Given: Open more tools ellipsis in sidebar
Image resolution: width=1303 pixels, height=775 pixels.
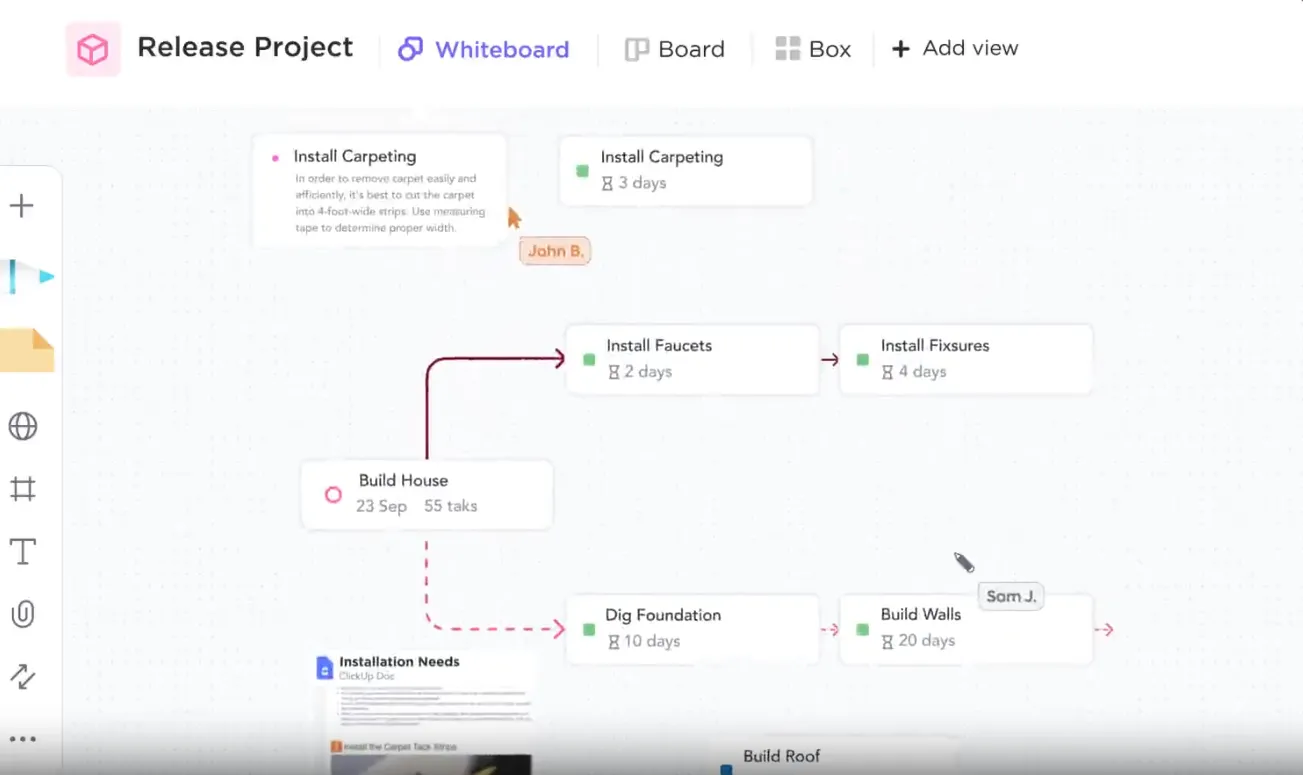Looking at the screenshot, I should click(22, 739).
